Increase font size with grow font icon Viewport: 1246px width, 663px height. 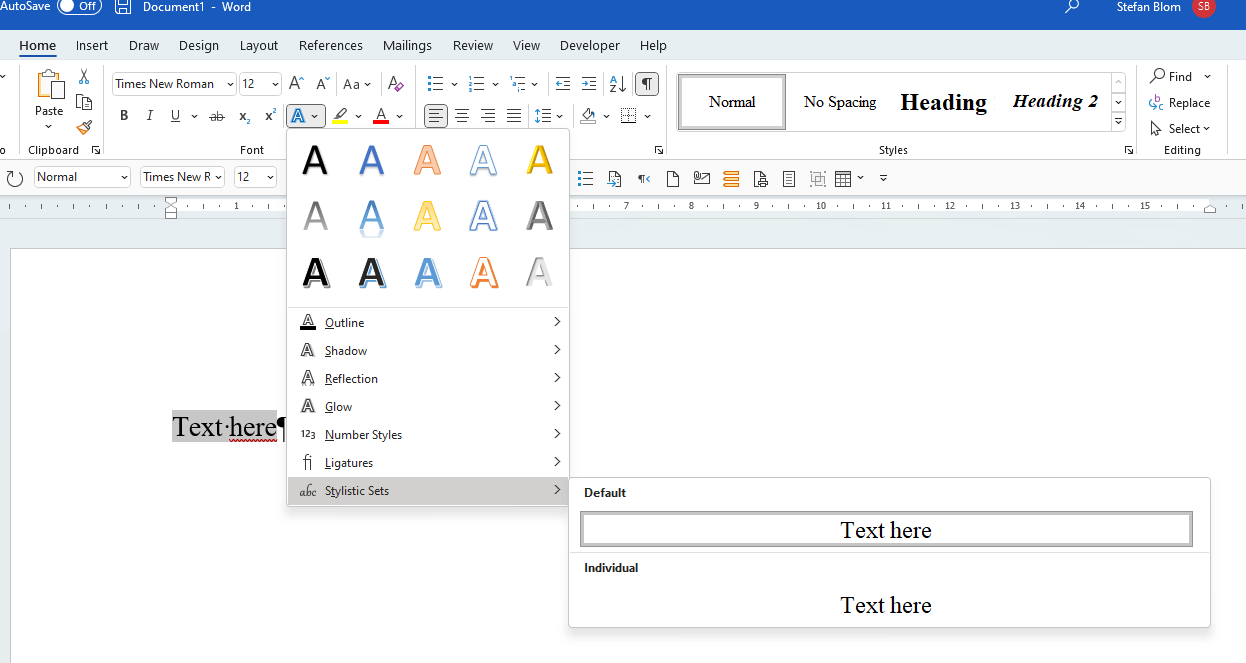click(x=296, y=84)
